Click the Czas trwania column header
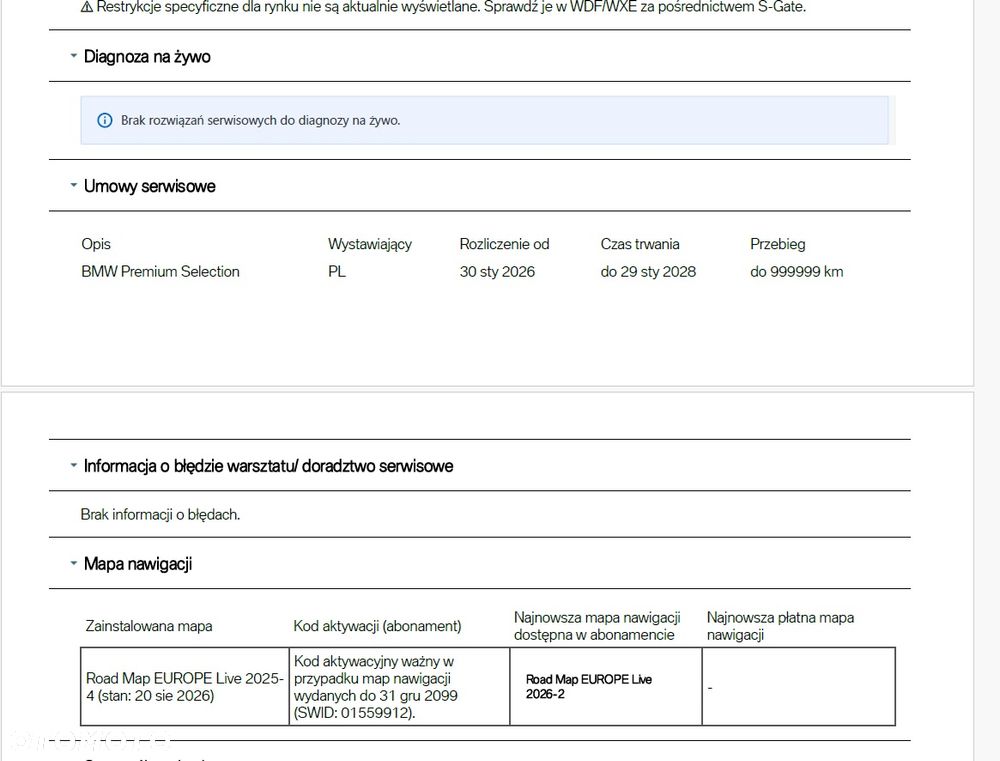The height and width of the screenshot is (761, 1000). pos(640,244)
